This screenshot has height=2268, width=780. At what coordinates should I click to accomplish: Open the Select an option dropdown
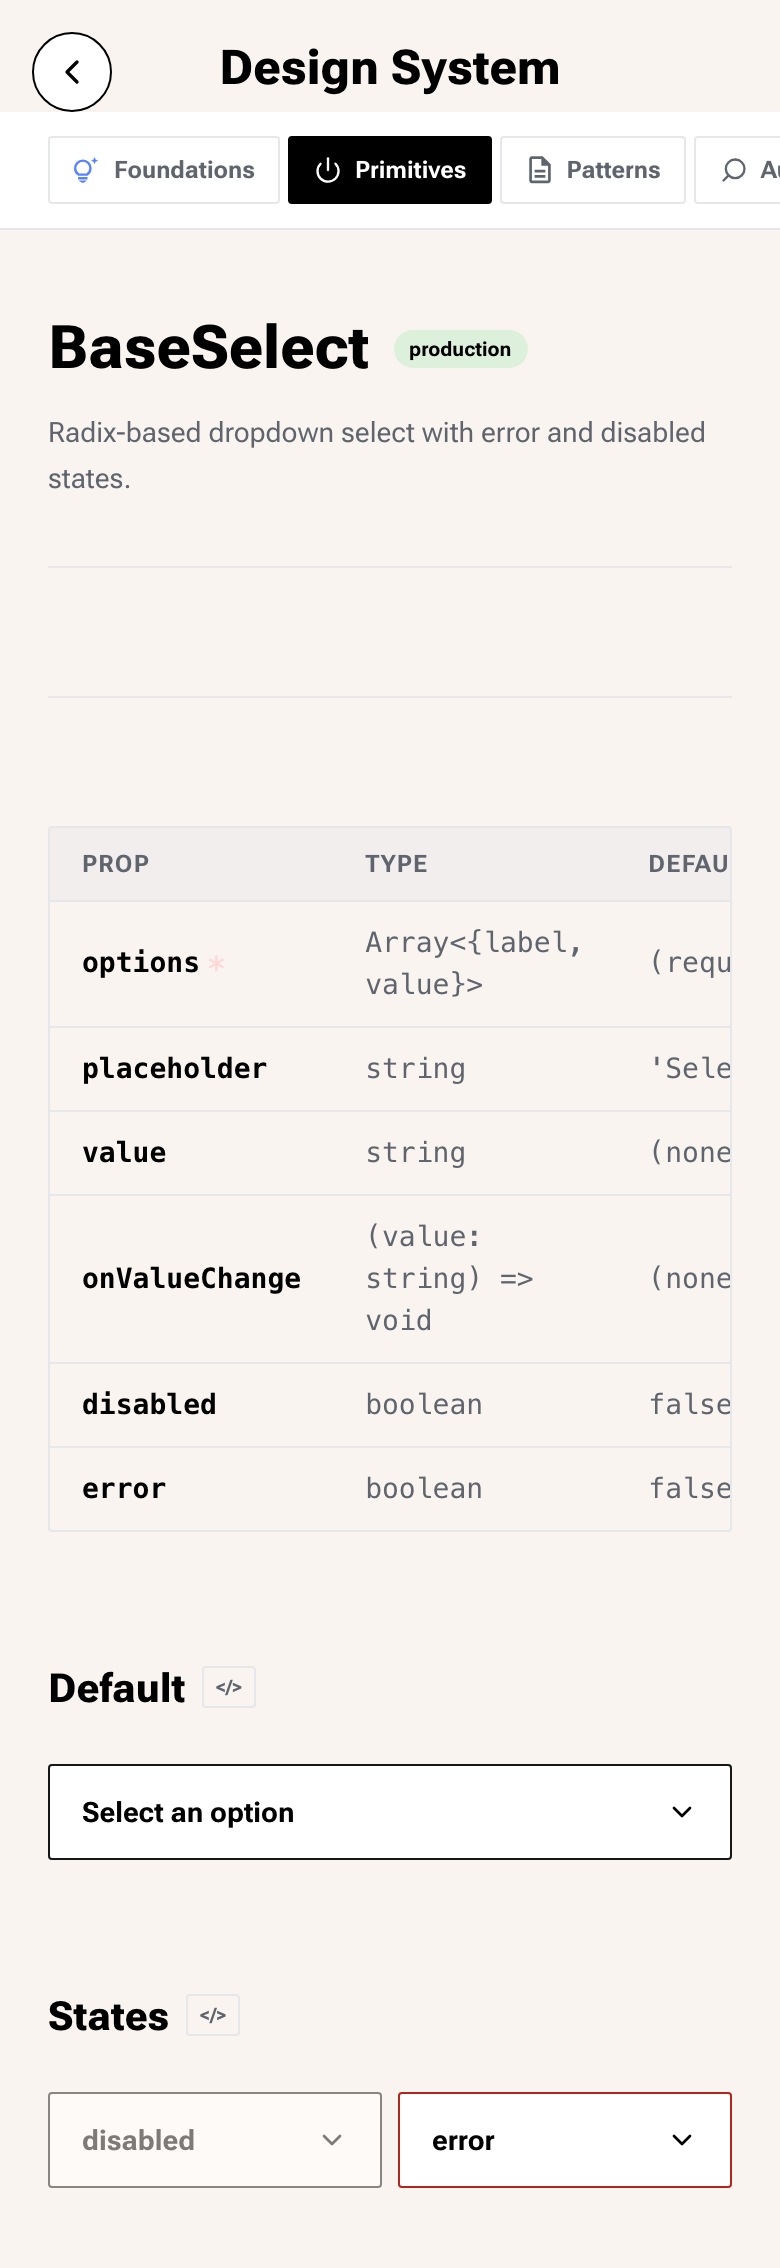[390, 1812]
